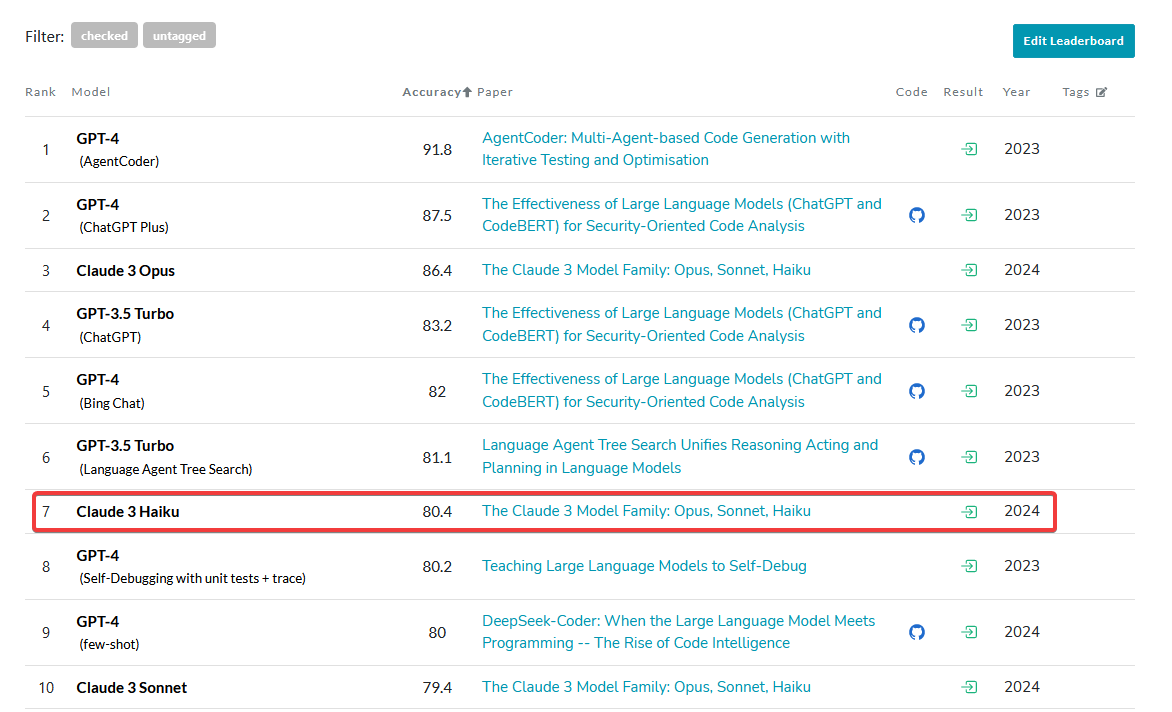Open AgentCoder Multi-Agent-based Code Generation paper
This screenshot has height=712, width=1172.
coord(666,149)
